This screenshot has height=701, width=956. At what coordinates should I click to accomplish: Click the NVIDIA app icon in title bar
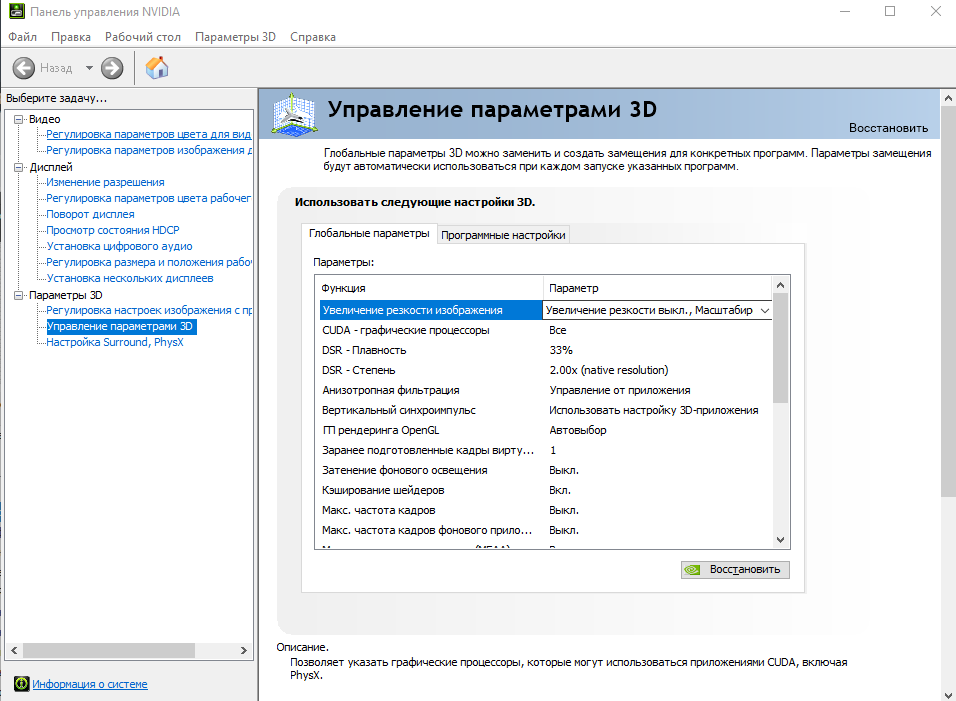click(16, 11)
